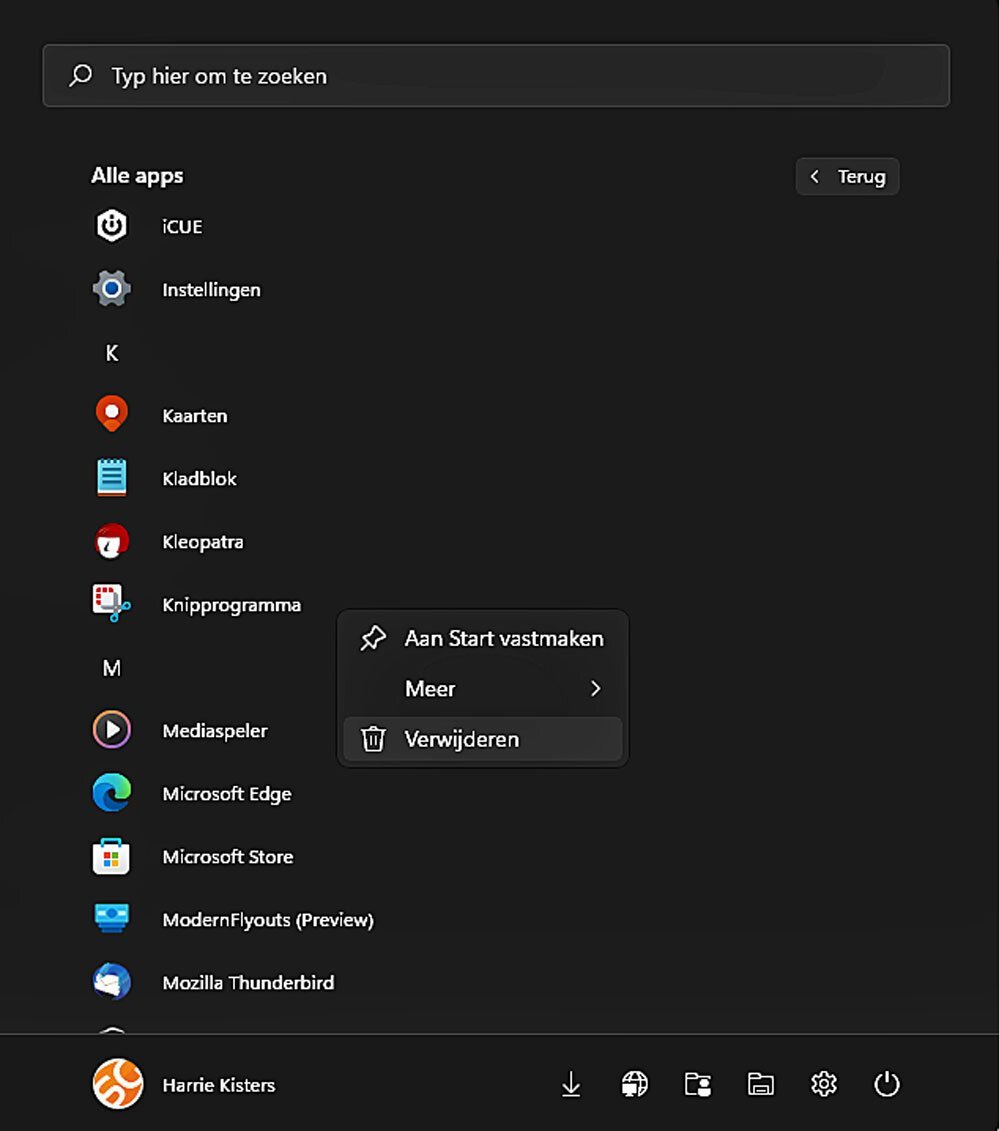Screen dimensions: 999x1131
Task: Click the Kaarten app label
Action: coord(195,415)
